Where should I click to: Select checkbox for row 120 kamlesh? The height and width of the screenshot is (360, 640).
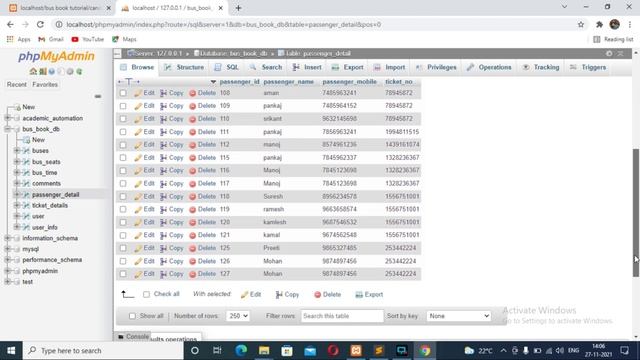point(123,222)
